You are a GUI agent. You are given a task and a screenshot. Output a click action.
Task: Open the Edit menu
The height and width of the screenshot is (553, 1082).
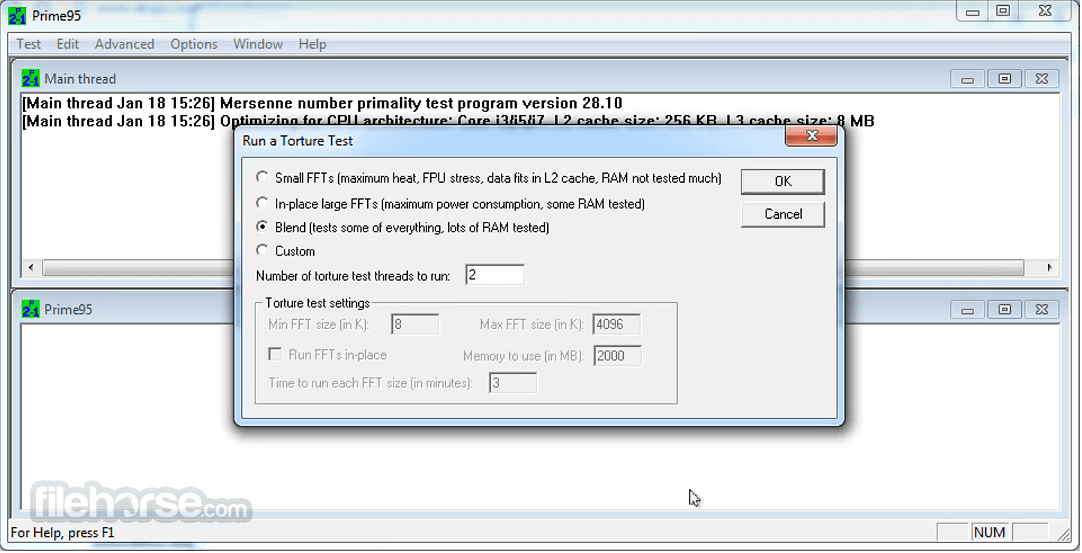click(x=68, y=44)
